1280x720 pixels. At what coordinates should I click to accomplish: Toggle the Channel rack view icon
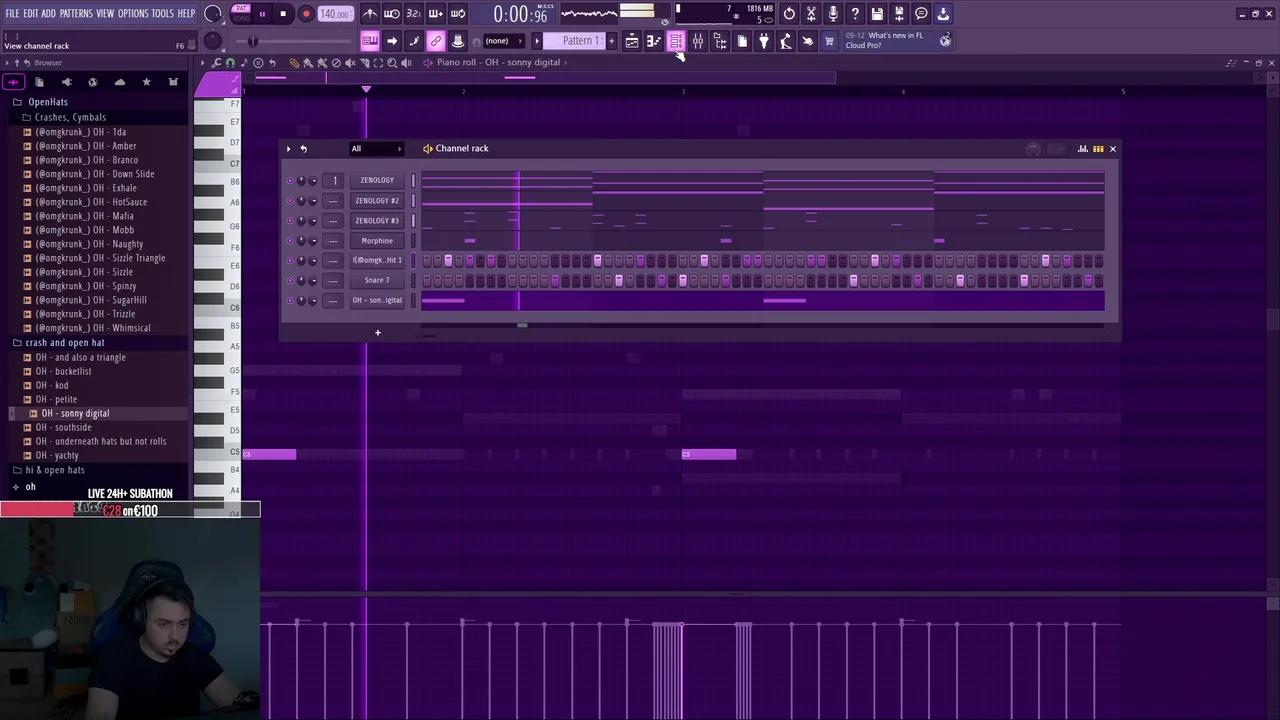pos(676,41)
